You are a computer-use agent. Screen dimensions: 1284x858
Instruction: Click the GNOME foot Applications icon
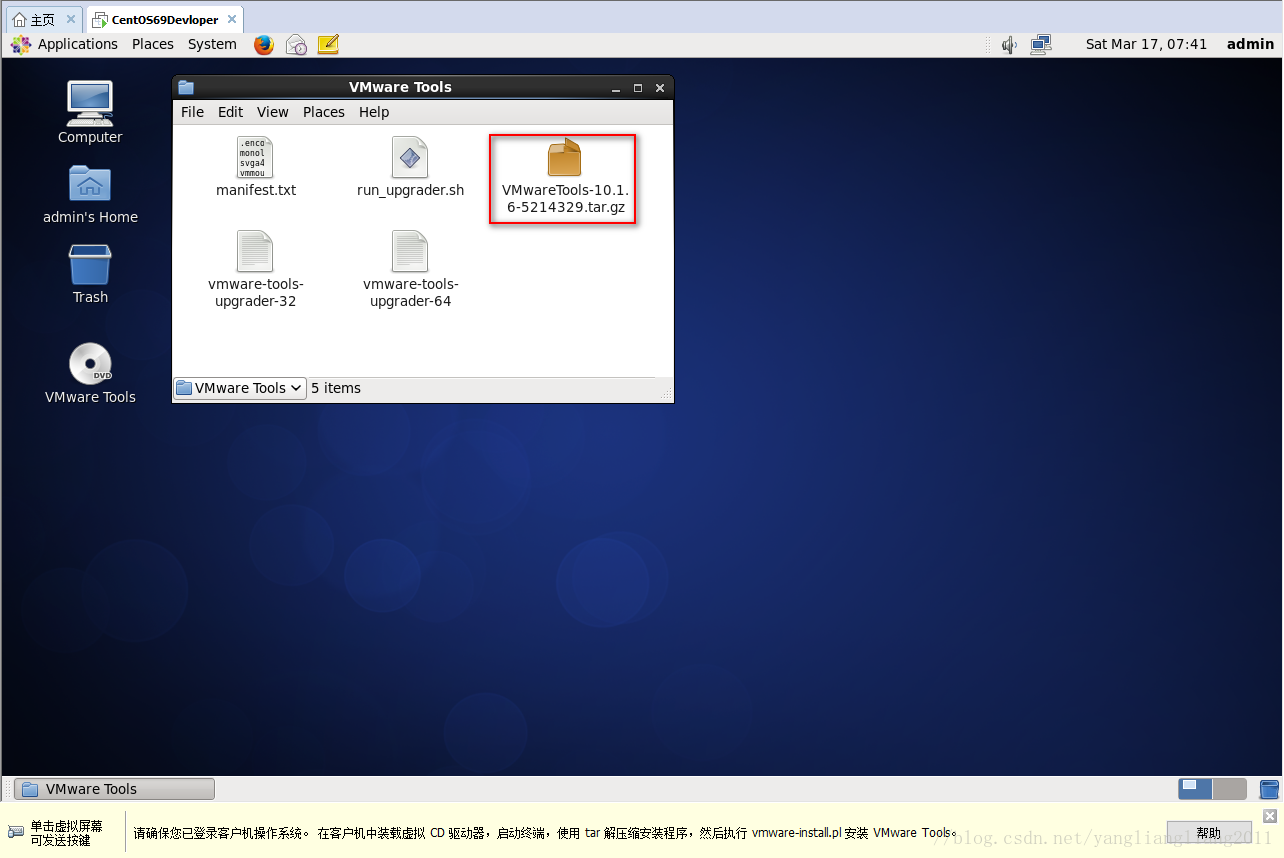click(x=21, y=44)
